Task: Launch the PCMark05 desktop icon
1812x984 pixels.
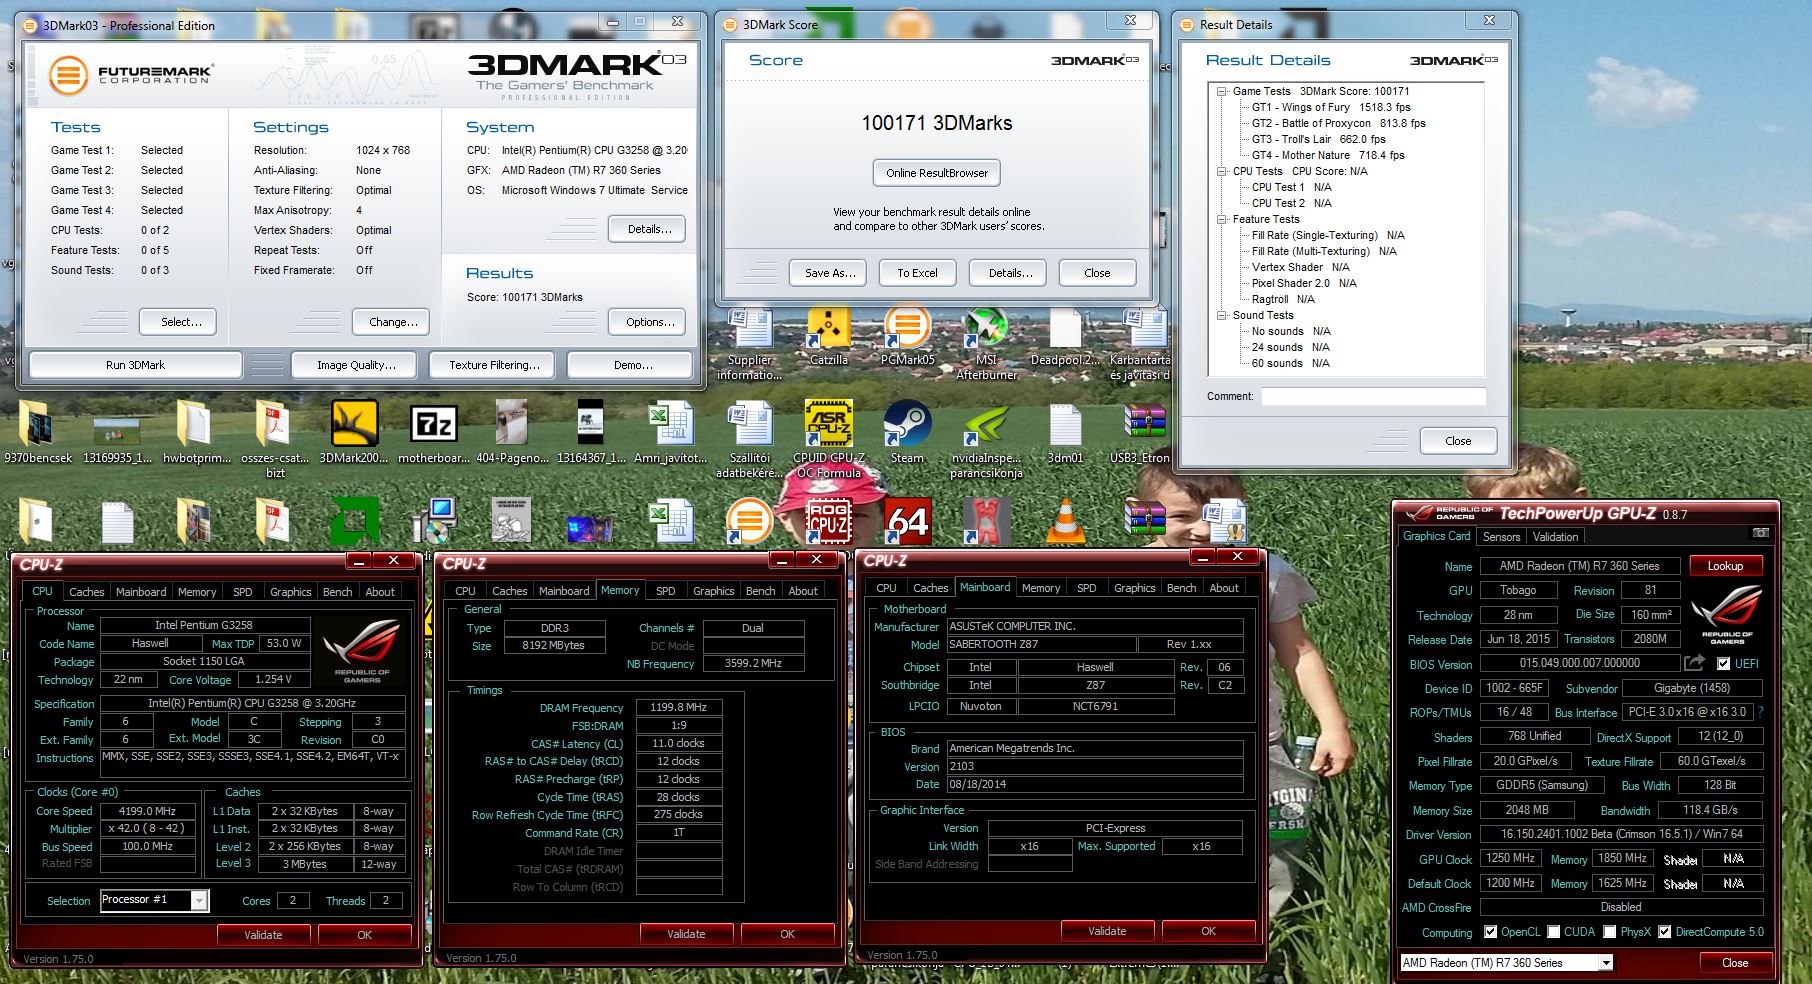Action: [x=907, y=335]
